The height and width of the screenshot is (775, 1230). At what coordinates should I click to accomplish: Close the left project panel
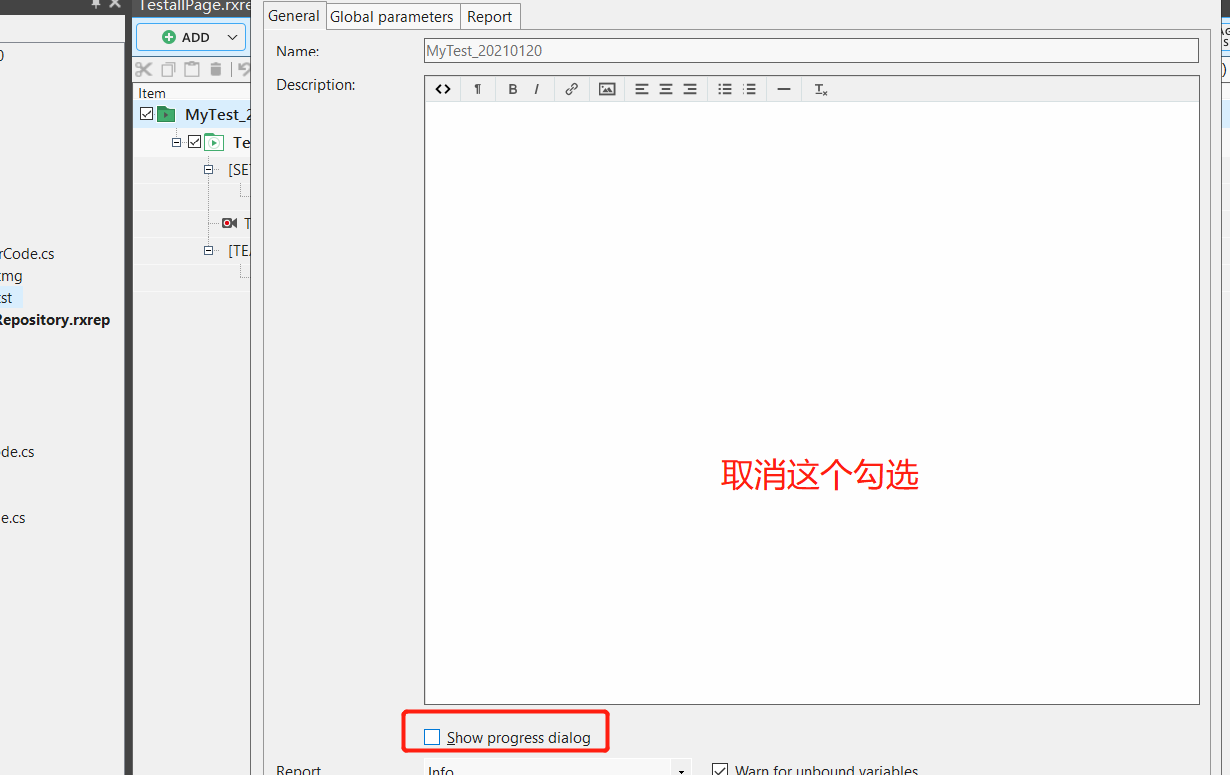click(x=115, y=4)
